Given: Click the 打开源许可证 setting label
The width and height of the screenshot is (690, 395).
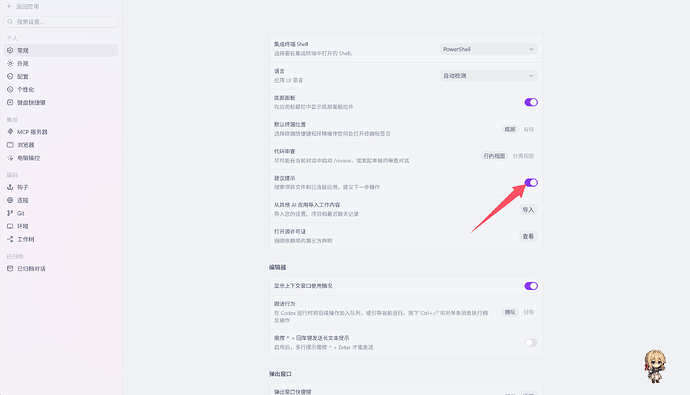Looking at the screenshot, I should coord(290,231).
